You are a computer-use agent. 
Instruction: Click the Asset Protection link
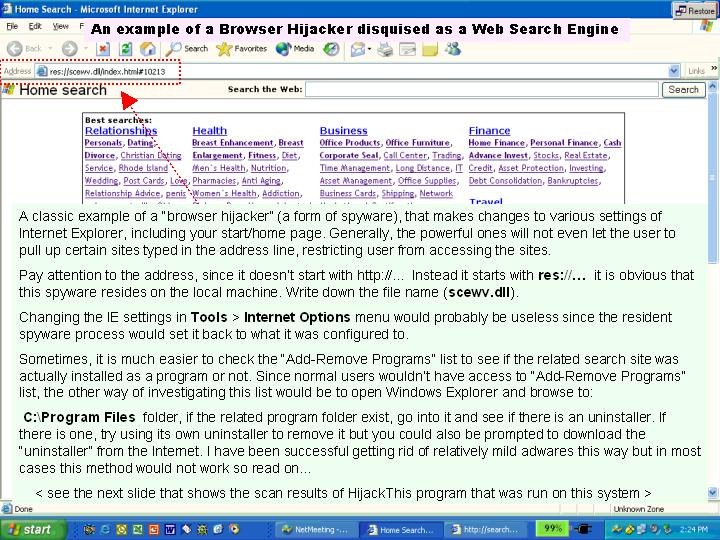coord(531,168)
